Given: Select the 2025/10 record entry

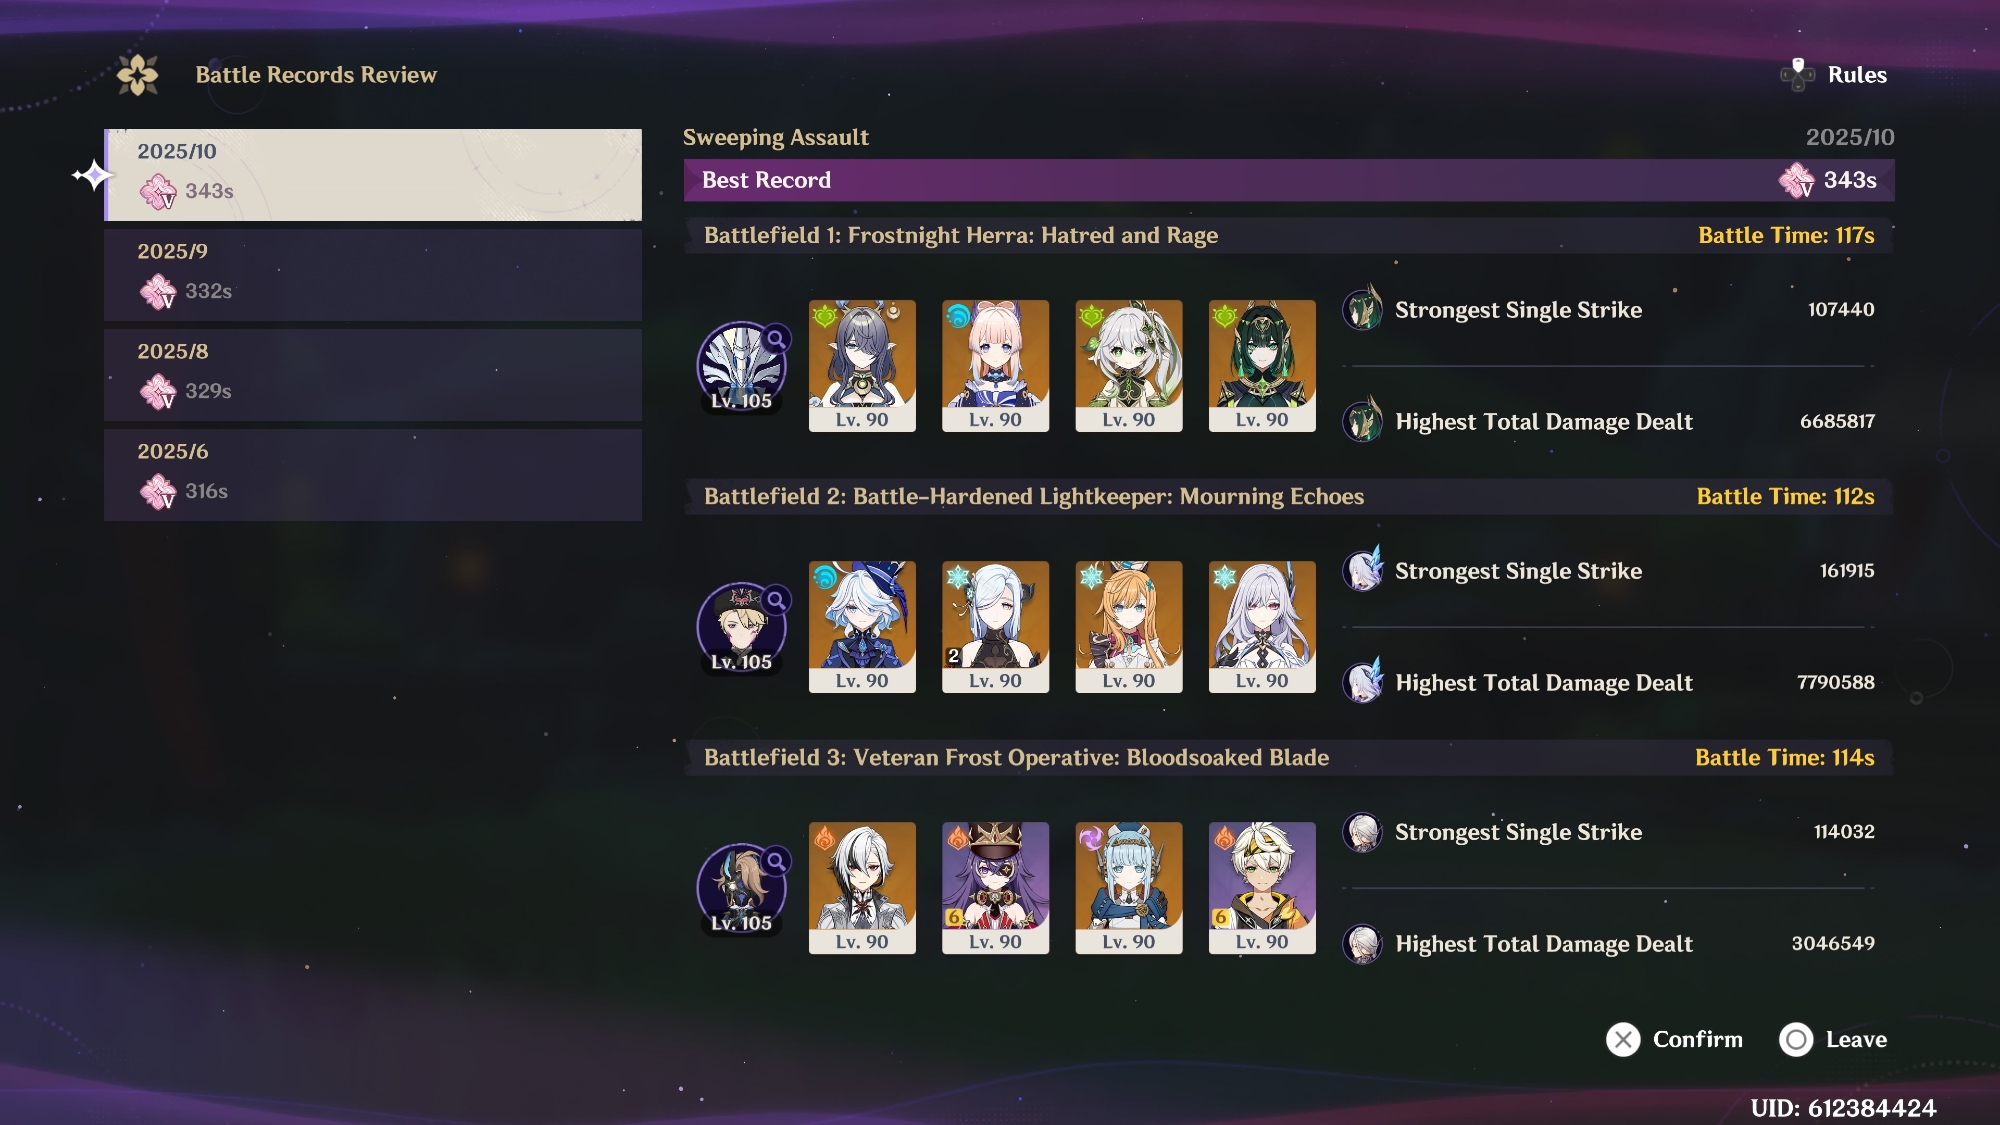Looking at the screenshot, I should 373,174.
